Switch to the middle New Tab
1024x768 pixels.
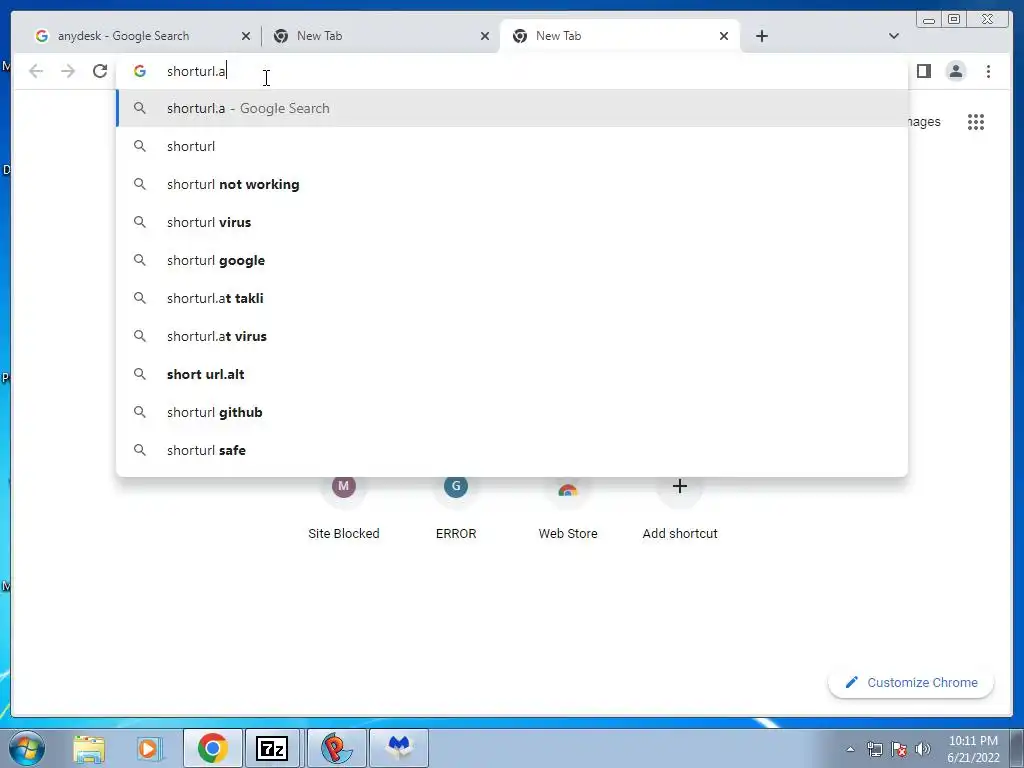click(381, 36)
